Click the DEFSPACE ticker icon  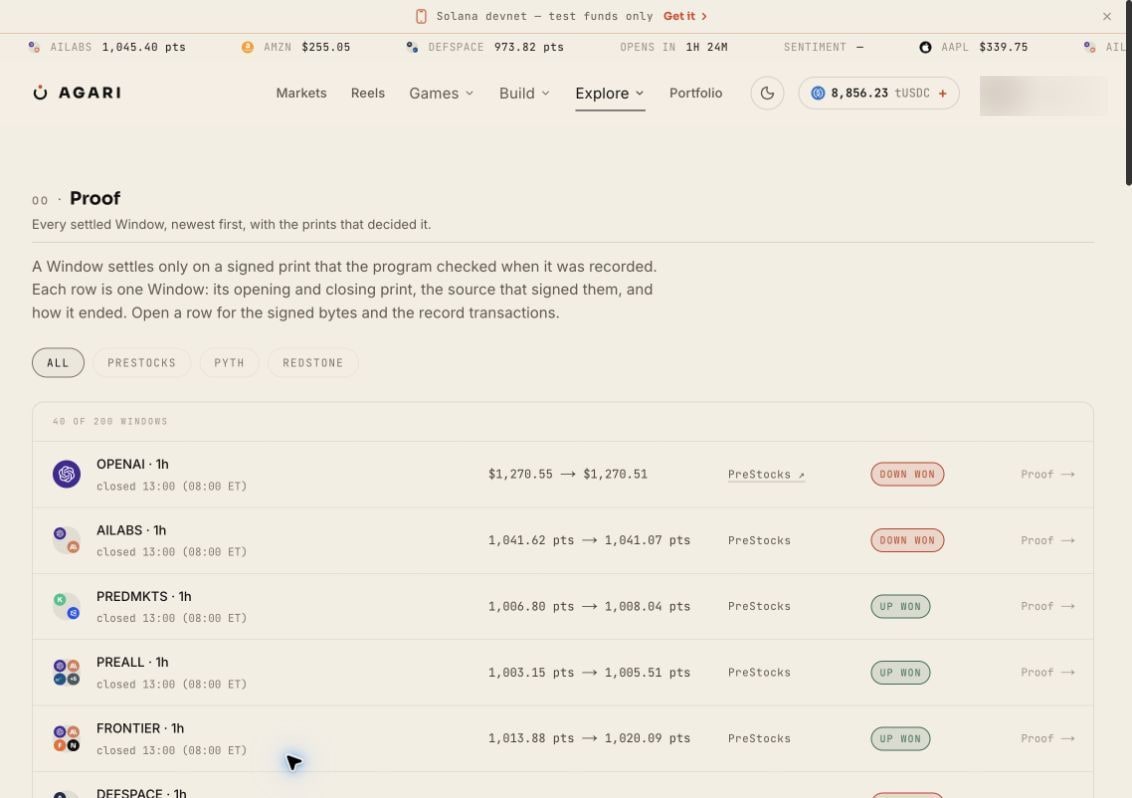(412, 47)
